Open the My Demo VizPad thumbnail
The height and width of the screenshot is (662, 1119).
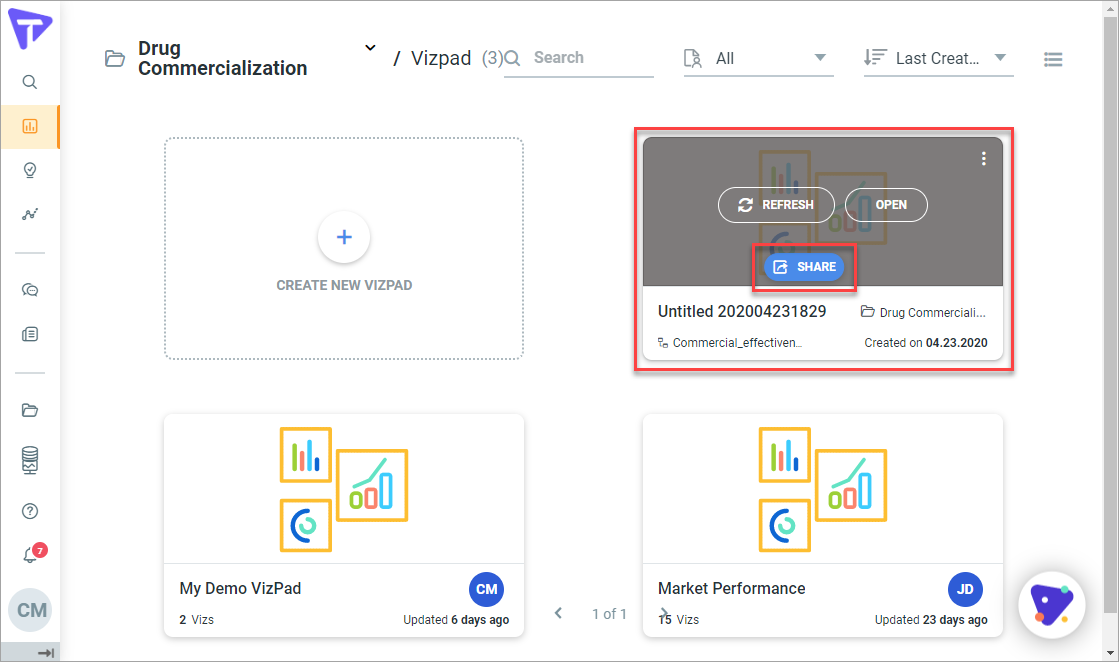point(344,489)
